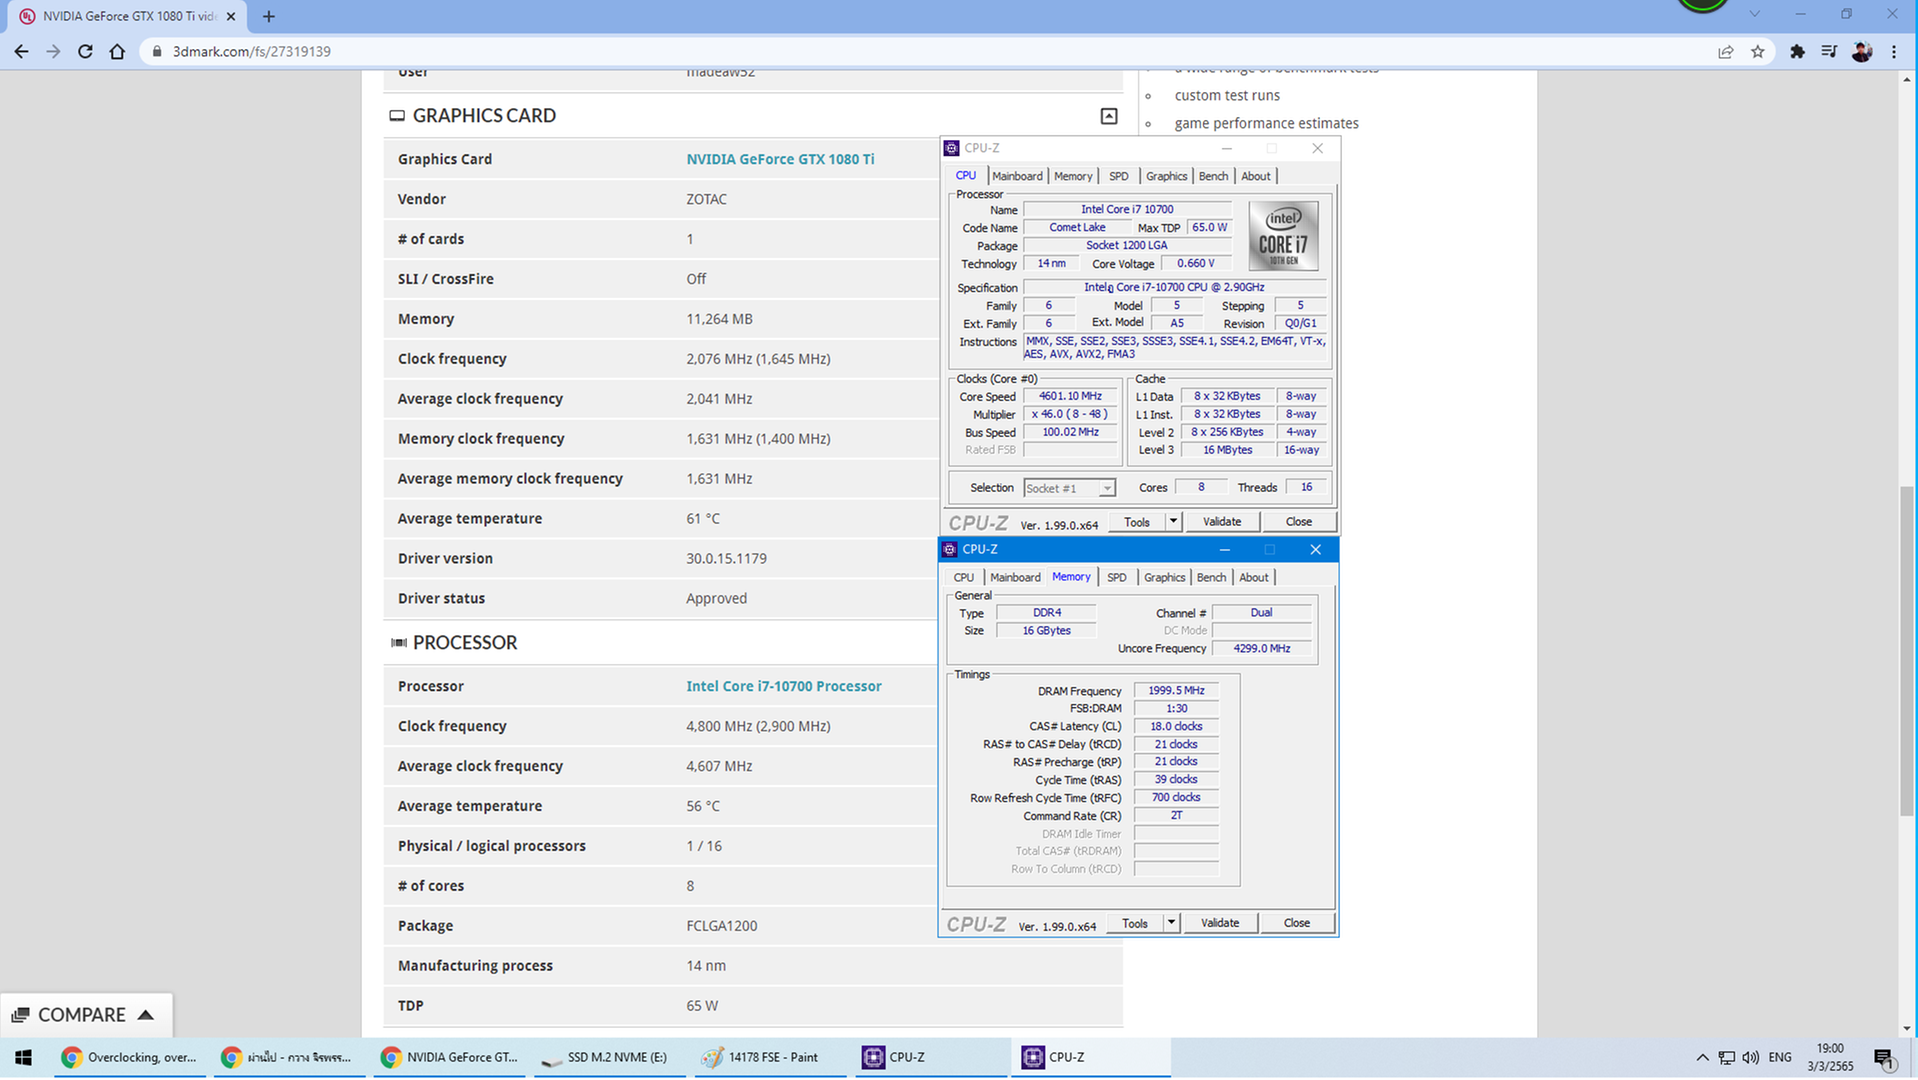Switch to SPD tab in upper CPU-Z
Image resolution: width=1918 pixels, height=1080 pixels.
tap(1118, 176)
